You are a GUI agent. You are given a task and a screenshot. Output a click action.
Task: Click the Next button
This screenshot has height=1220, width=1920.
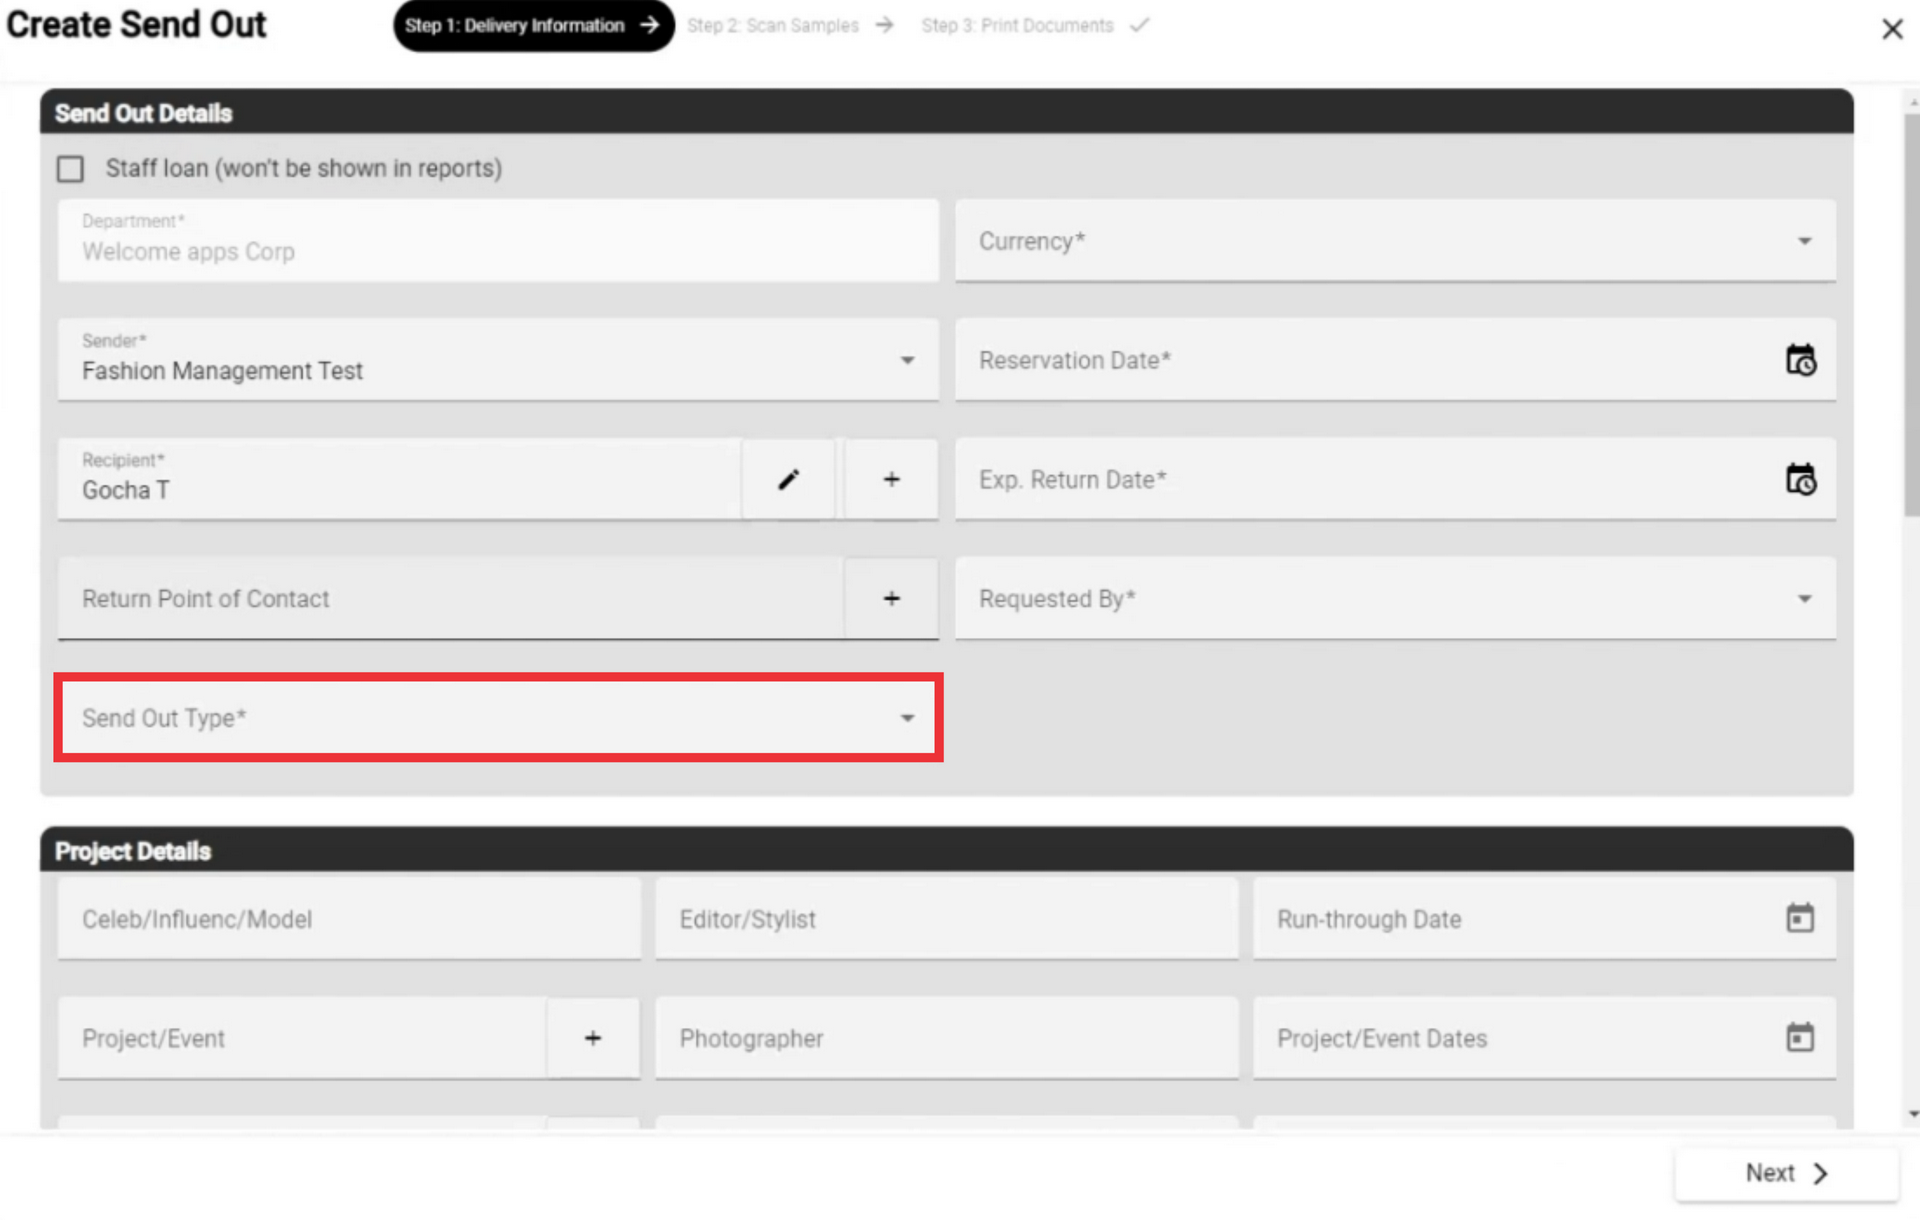coord(1786,1173)
